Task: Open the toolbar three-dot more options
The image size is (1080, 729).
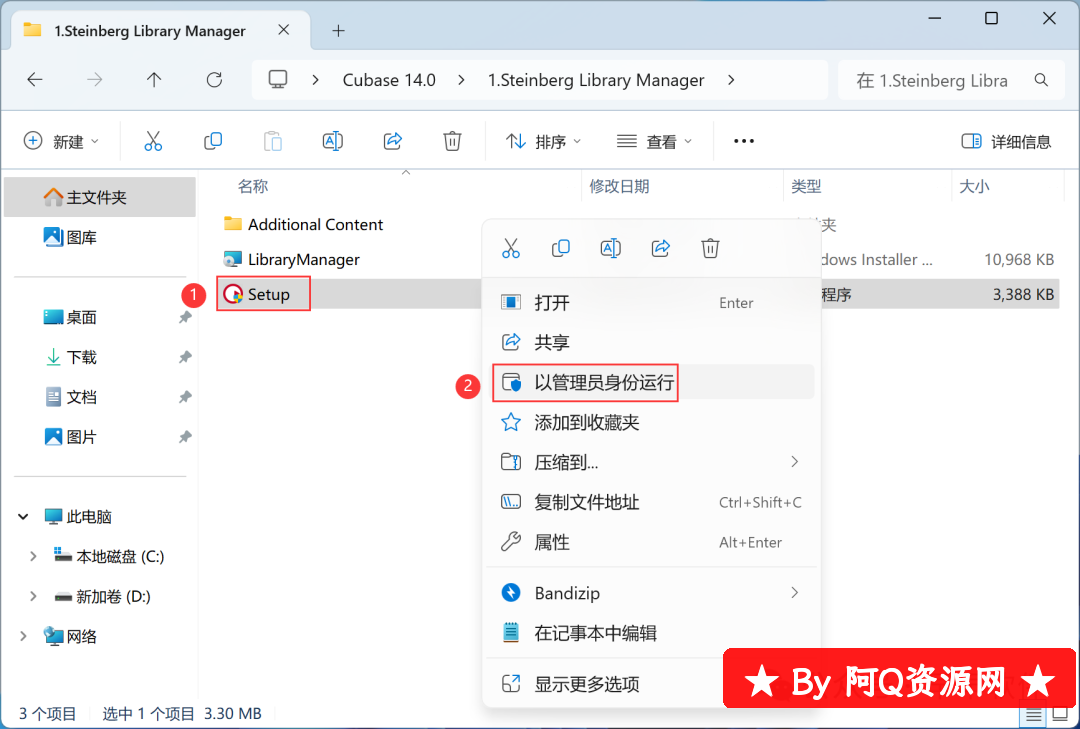Action: 744,141
